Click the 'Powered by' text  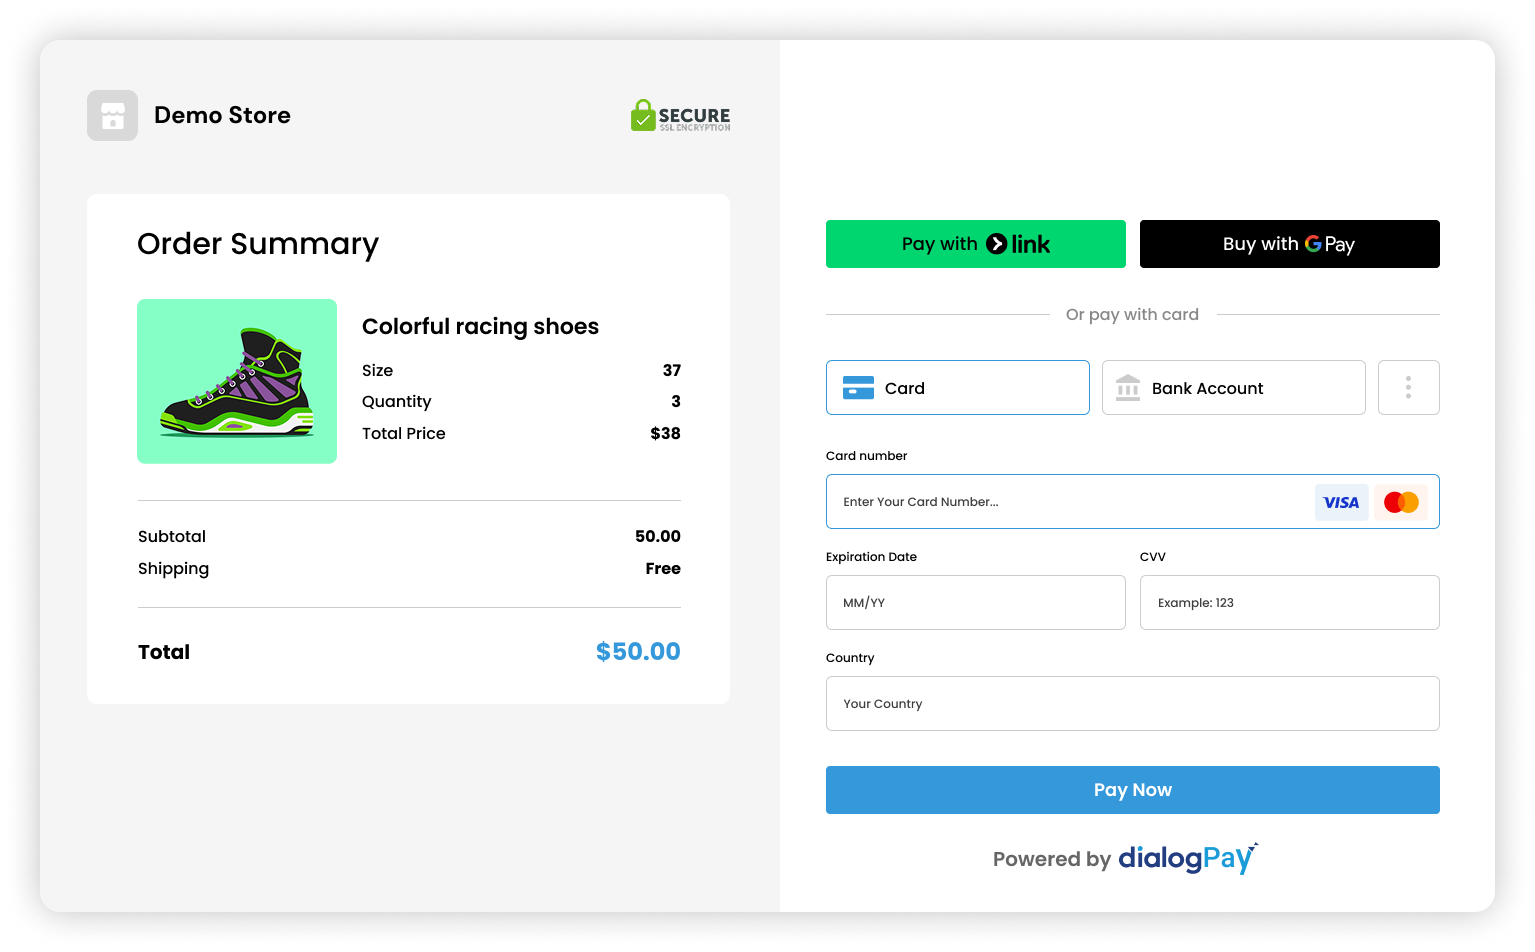point(1052,859)
